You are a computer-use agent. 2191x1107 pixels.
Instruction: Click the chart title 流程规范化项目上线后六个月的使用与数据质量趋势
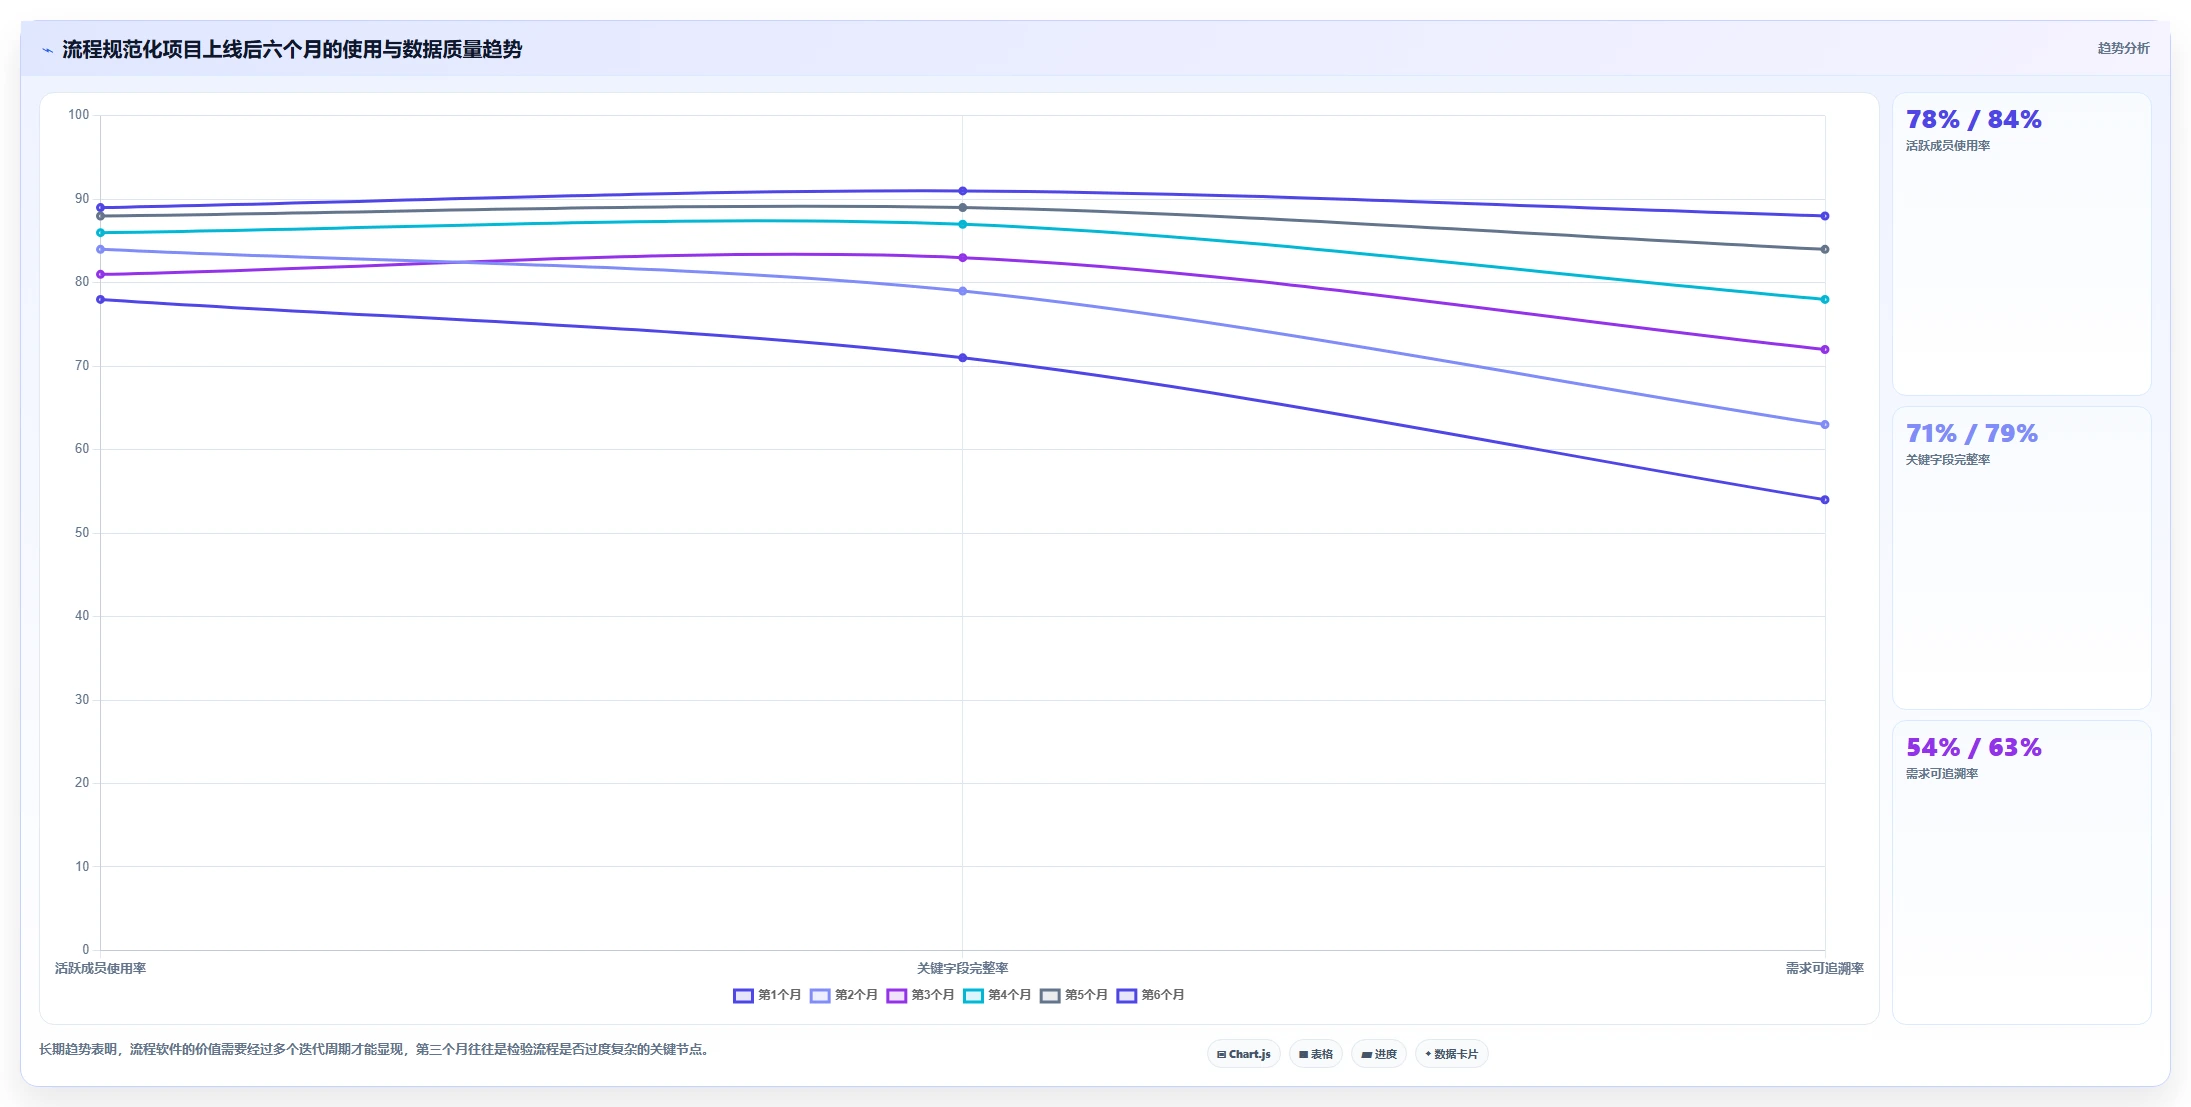point(292,50)
